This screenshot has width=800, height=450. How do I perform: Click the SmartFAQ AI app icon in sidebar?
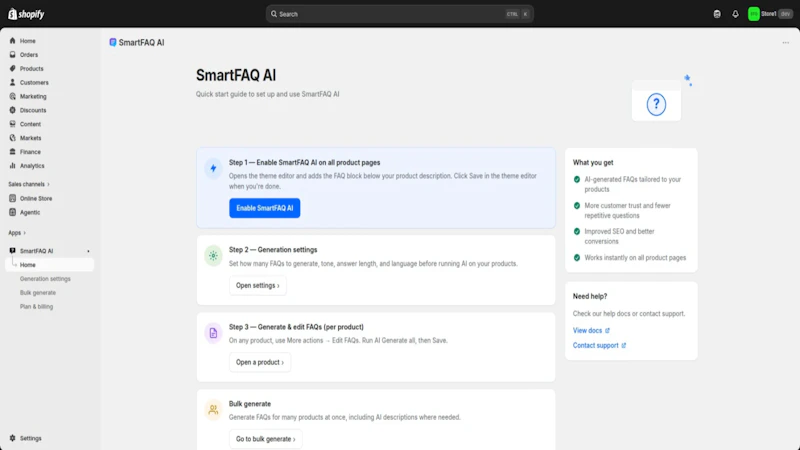12,251
